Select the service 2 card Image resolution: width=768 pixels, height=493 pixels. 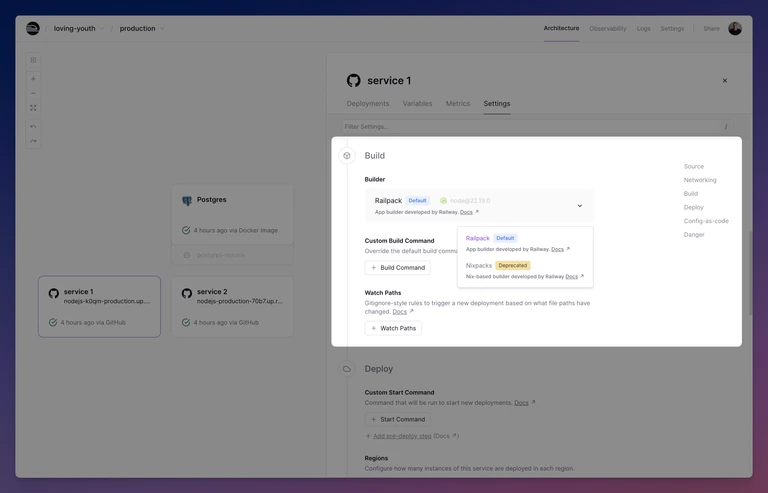[233, 306]
